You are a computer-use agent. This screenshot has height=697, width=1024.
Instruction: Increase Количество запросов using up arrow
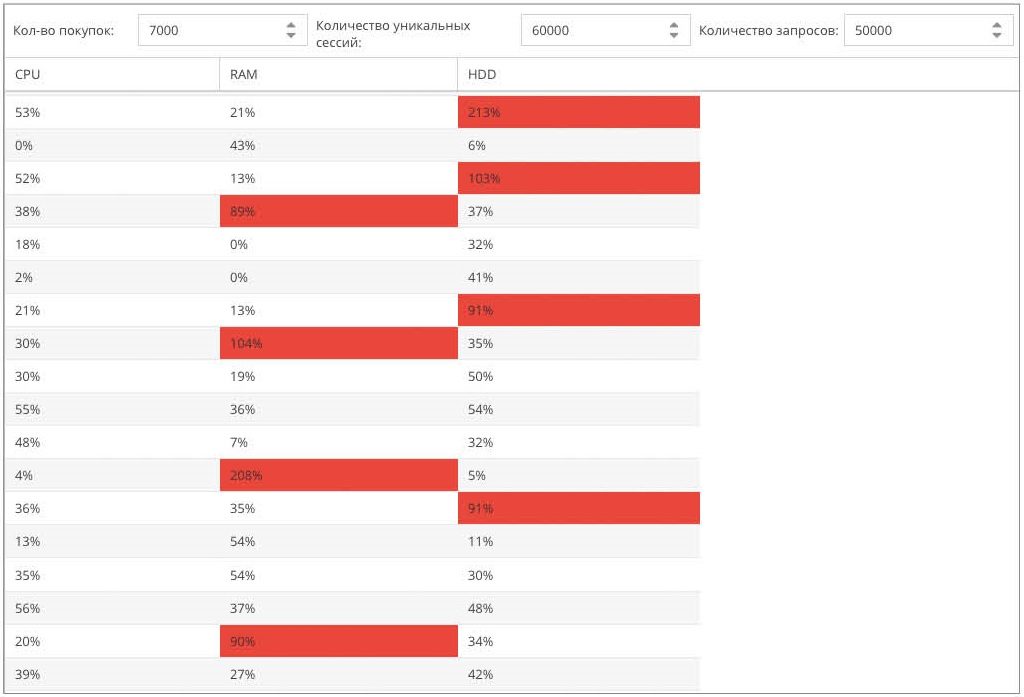tap(996, 25)
